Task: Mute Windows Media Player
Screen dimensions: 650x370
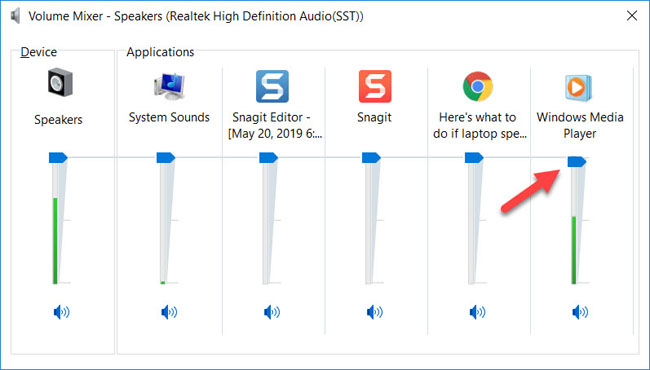Action: pyautogui.click(x=580, y=312)
